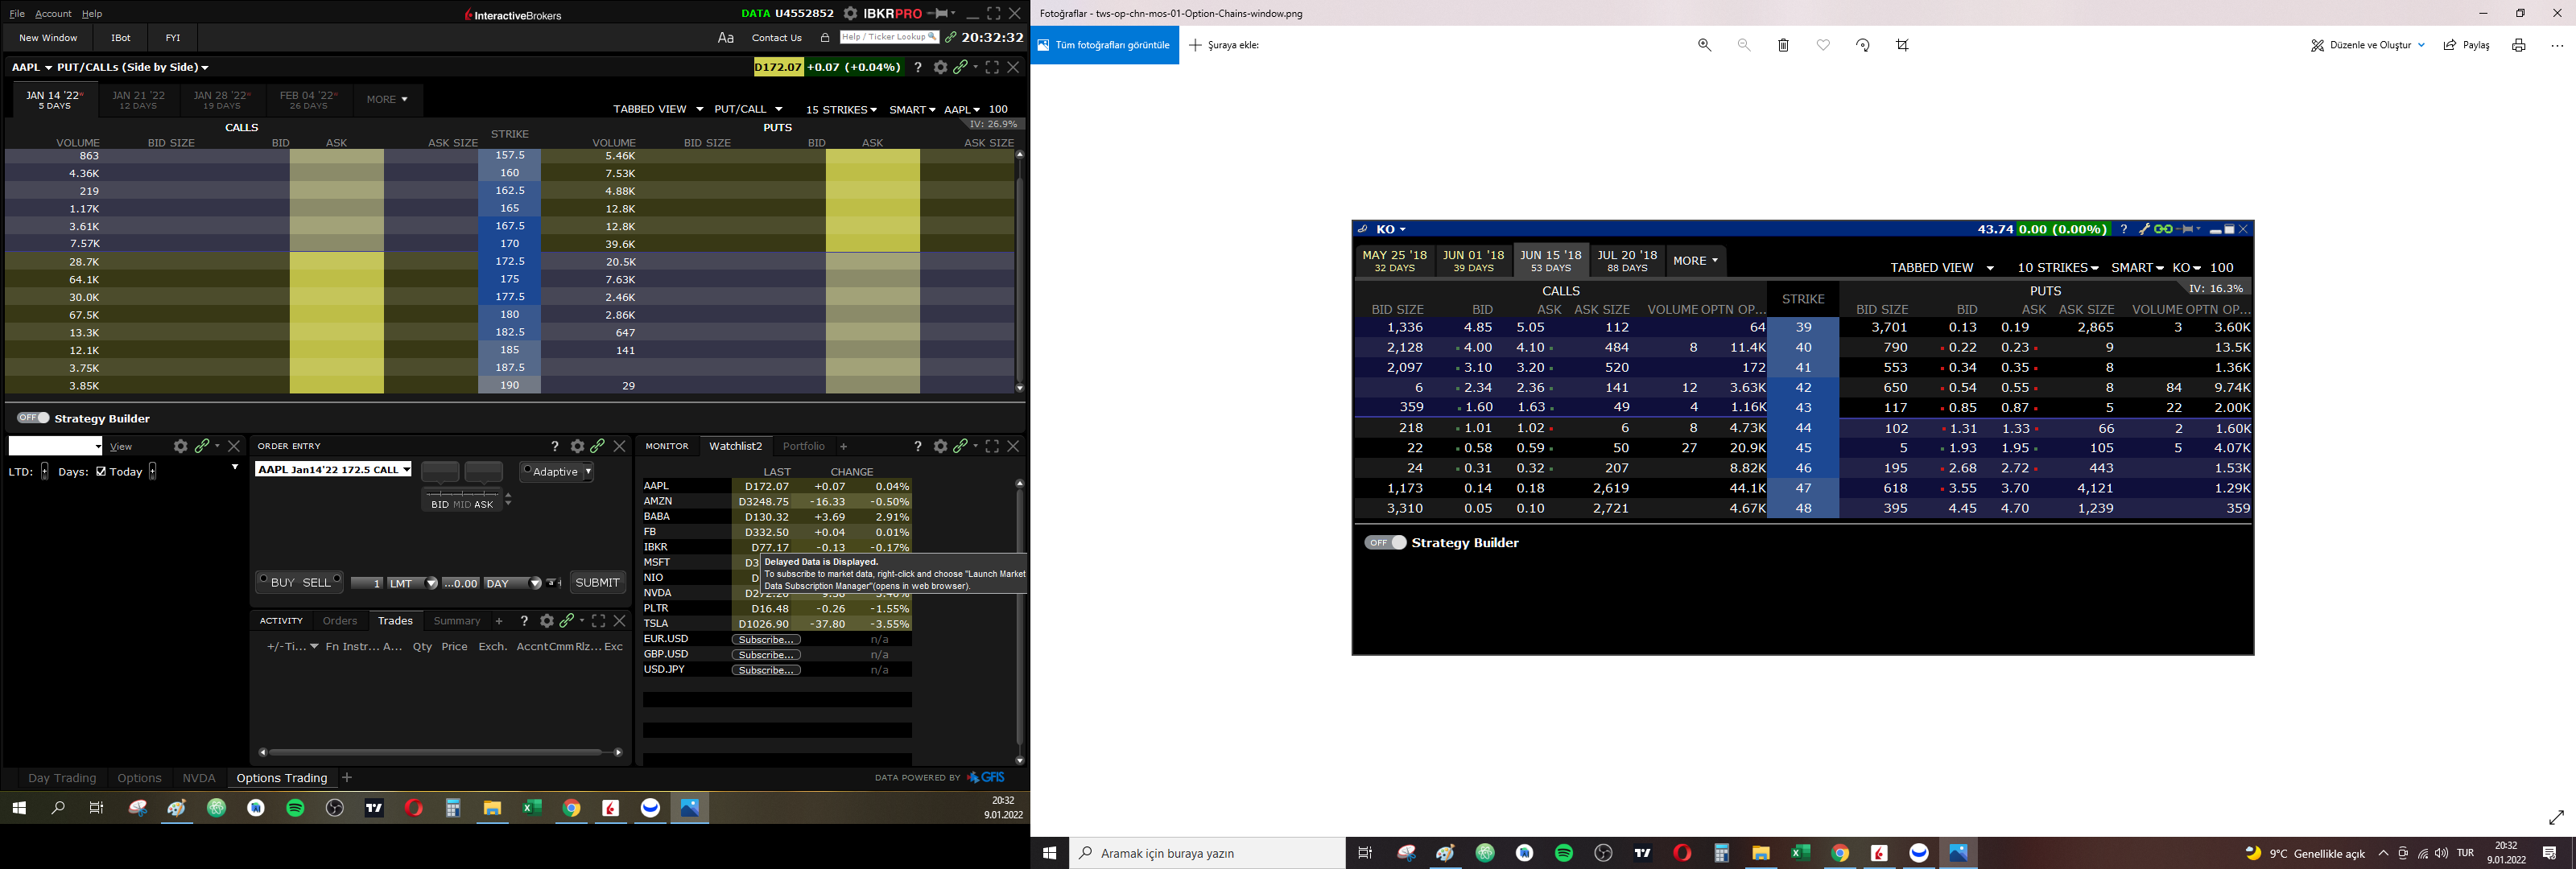Select the BUY radio button
2576x869 pixels.
(x=264, y=579)
